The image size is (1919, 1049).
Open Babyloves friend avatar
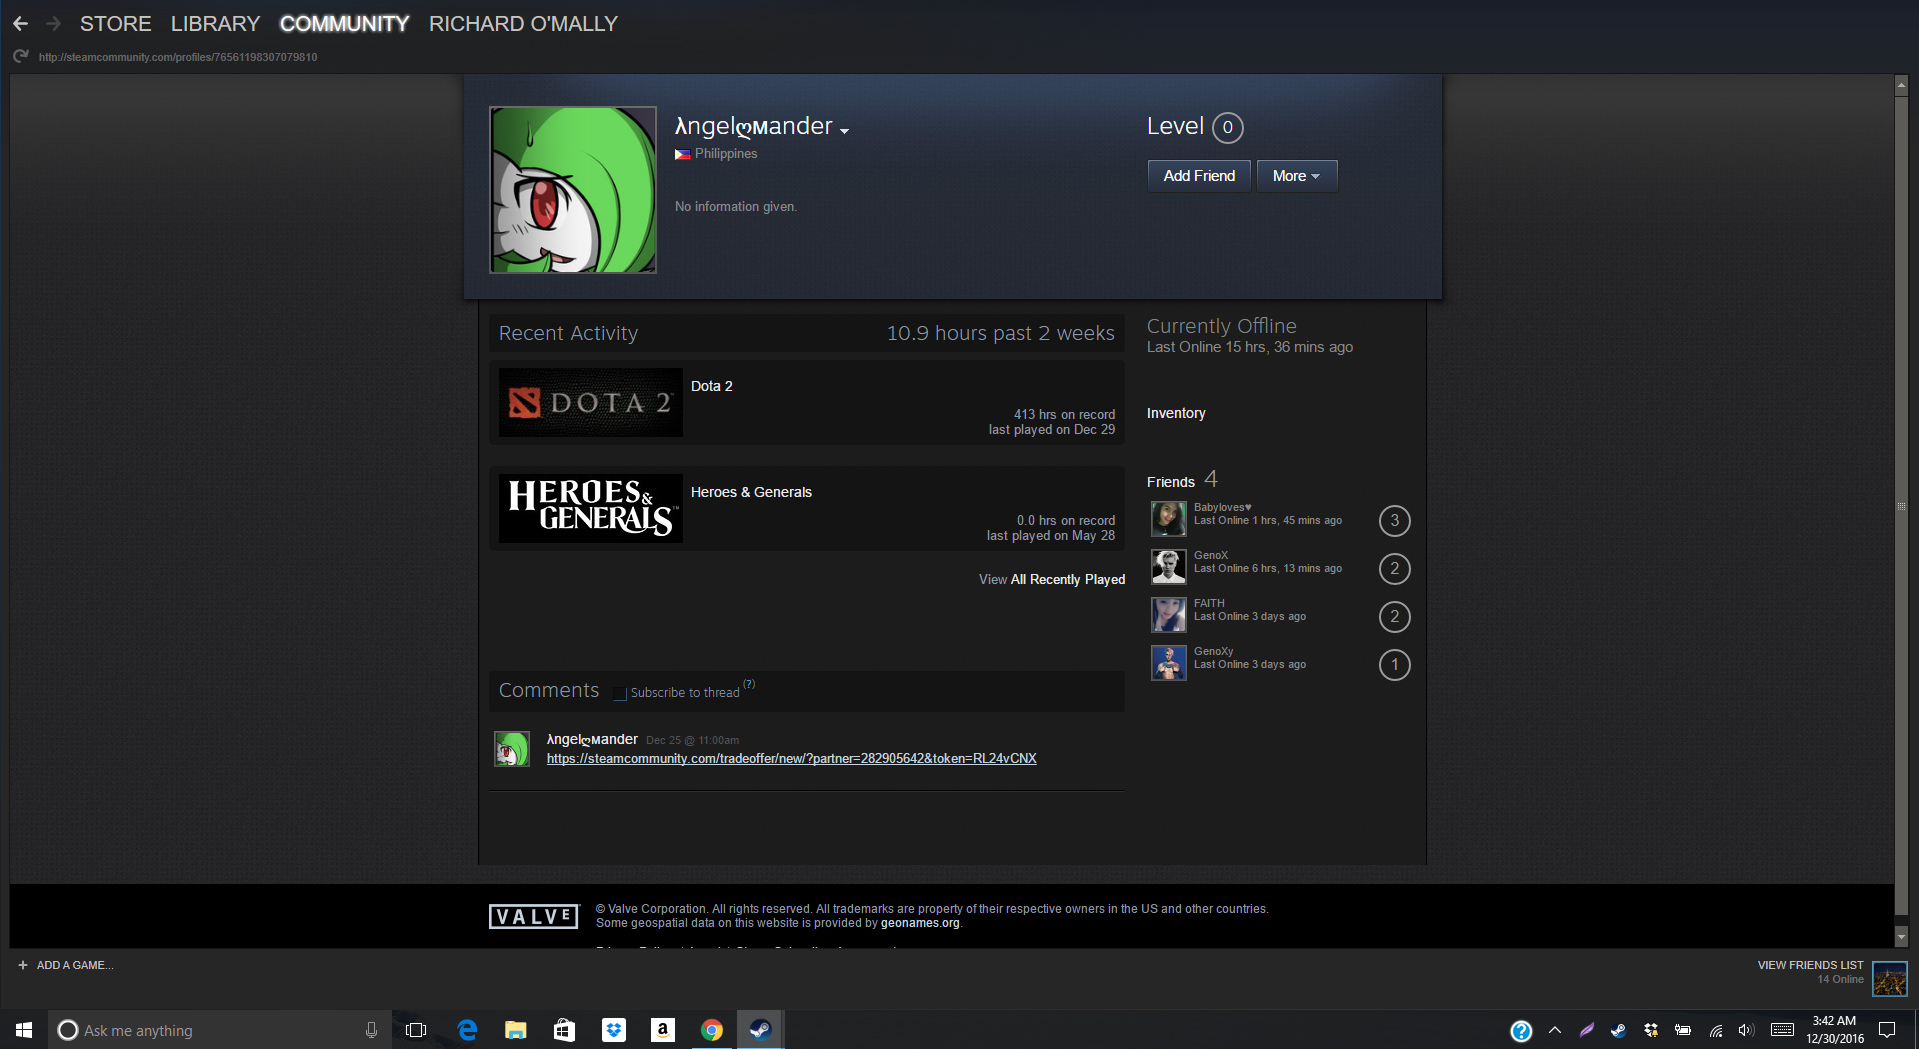1168,519
